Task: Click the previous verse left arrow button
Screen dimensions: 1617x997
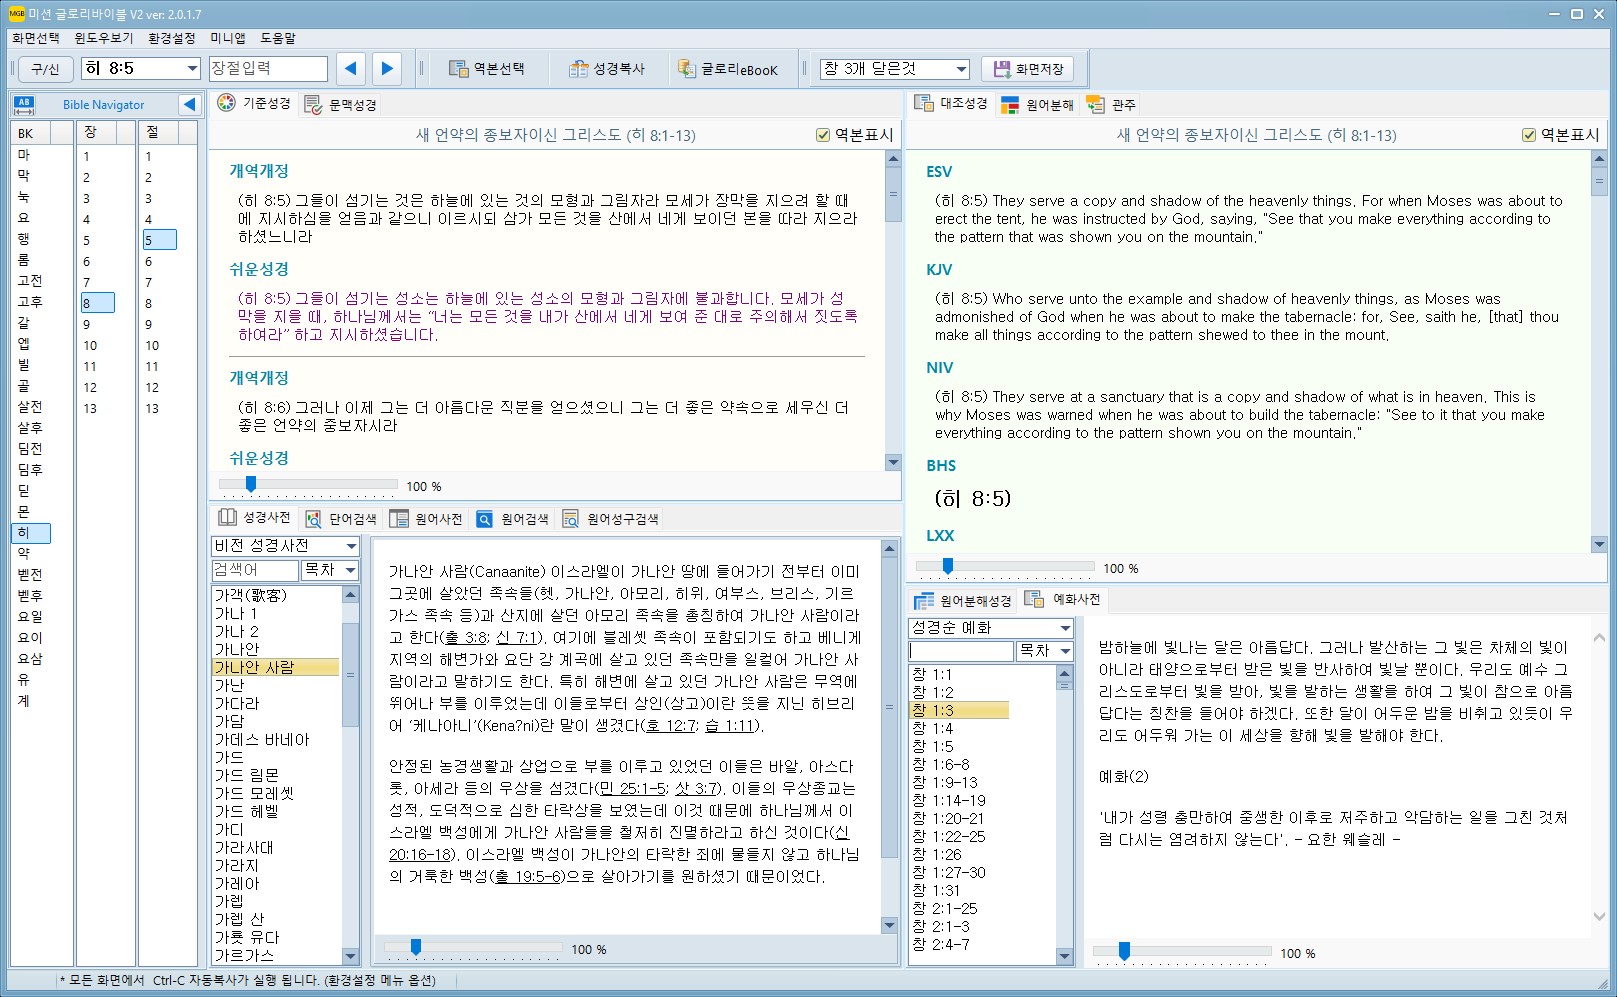Action: 350,68
